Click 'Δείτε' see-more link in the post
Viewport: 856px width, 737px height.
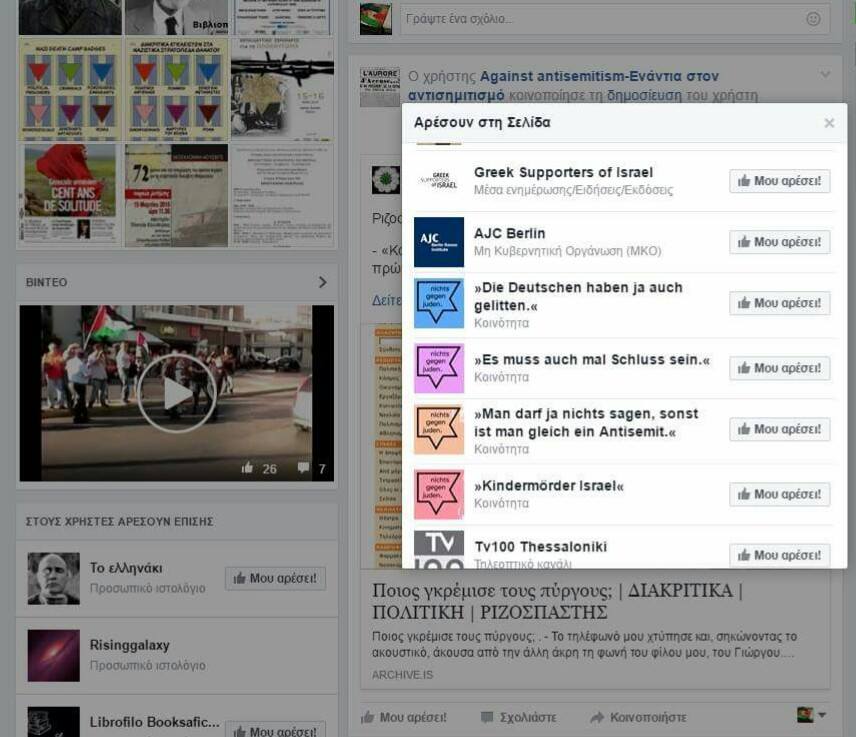tap(387, 301)
